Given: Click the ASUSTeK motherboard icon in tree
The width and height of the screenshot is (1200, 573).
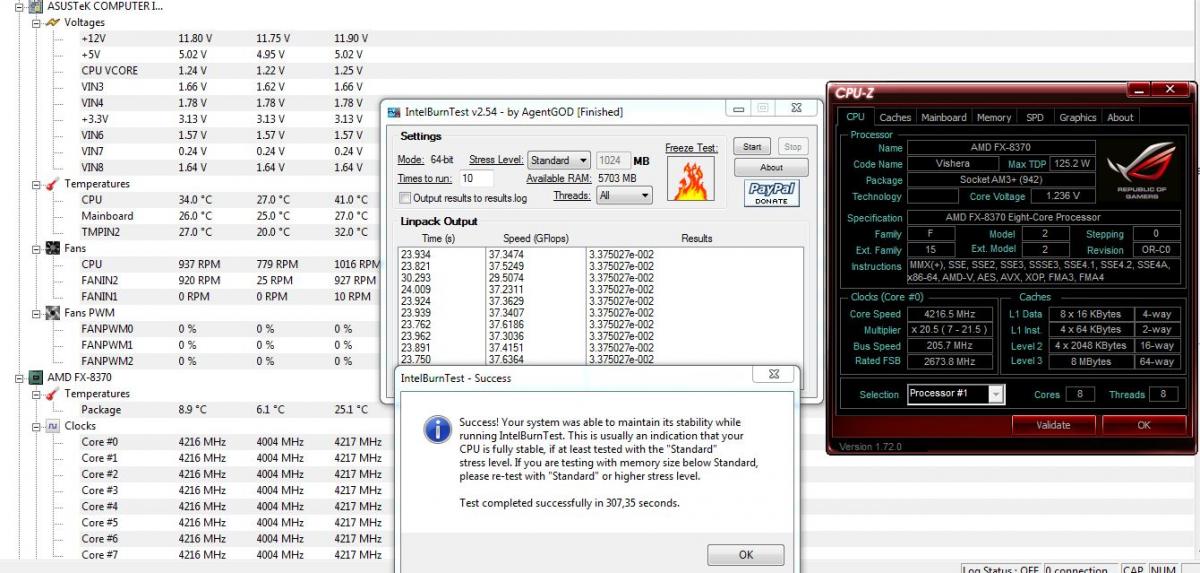Looking at the screenshot, I should click(37, 6).
